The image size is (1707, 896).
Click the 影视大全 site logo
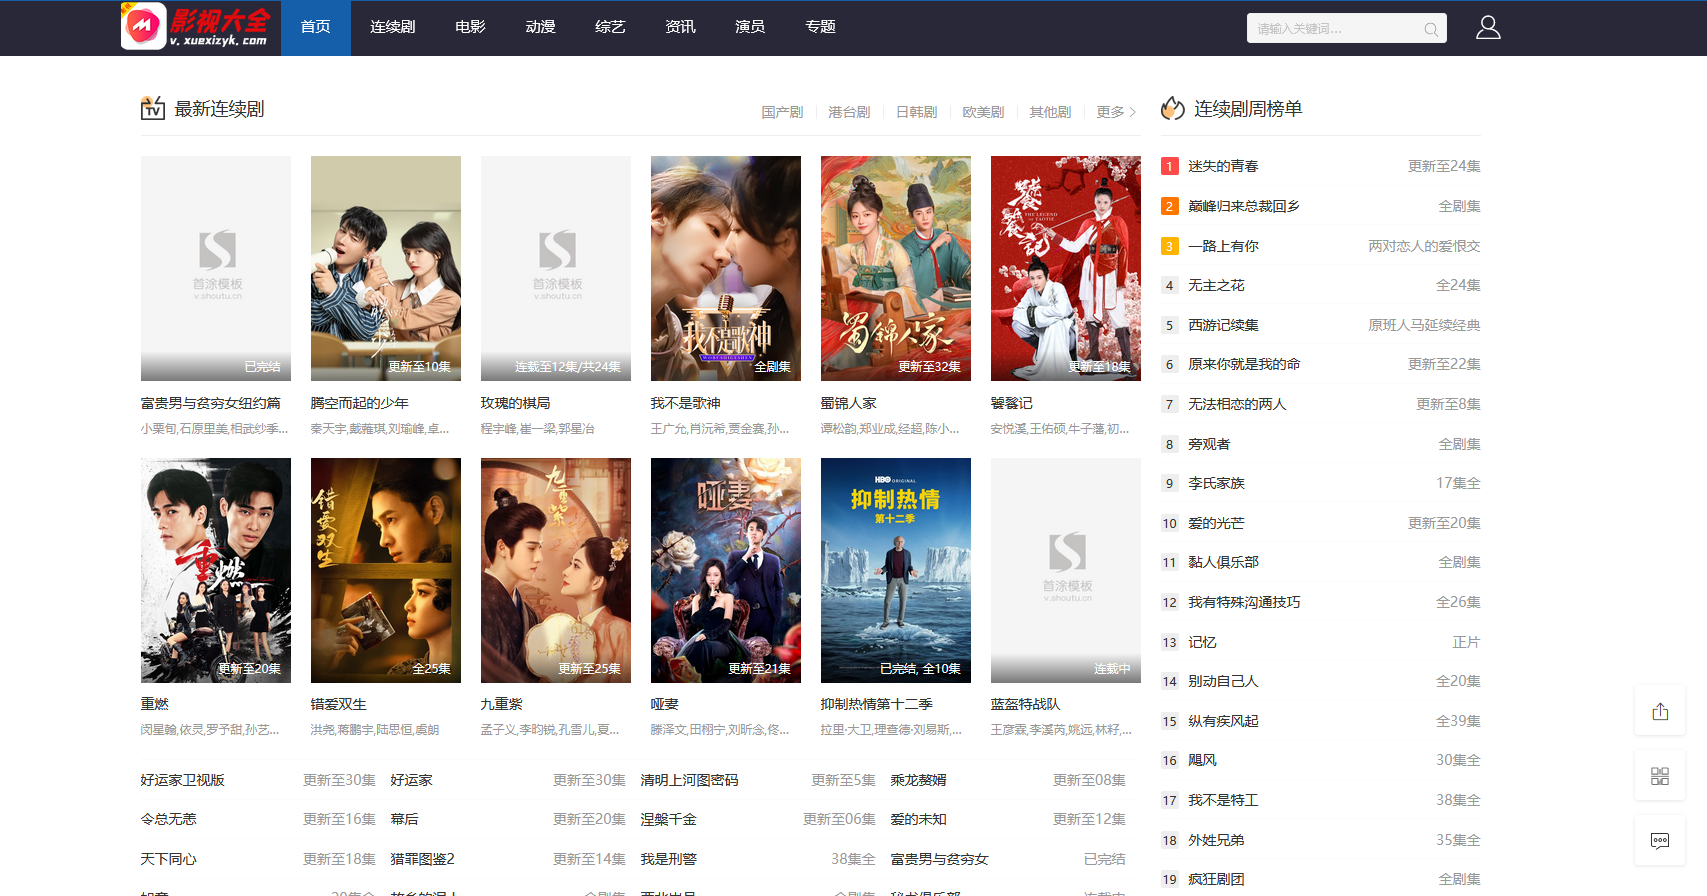click(196, 27)
